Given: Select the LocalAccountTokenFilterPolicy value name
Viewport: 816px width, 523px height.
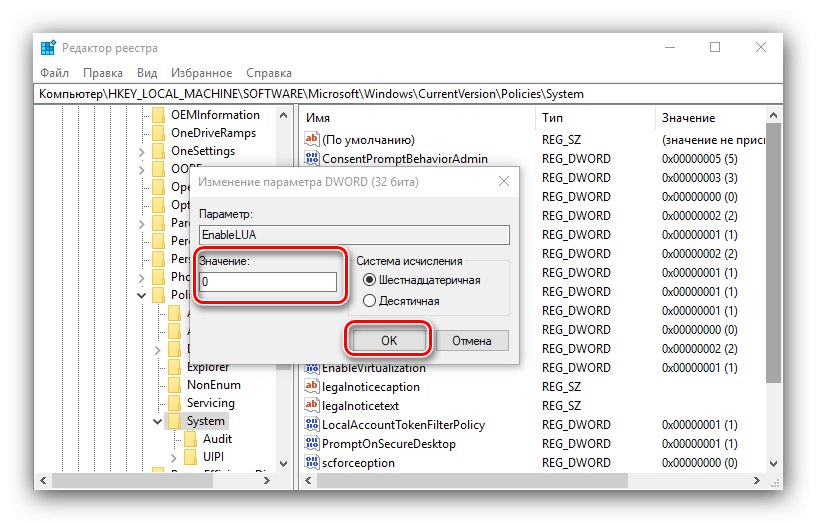Looking at the screenshot, I should pyautogui.click(x=403, y=425).
